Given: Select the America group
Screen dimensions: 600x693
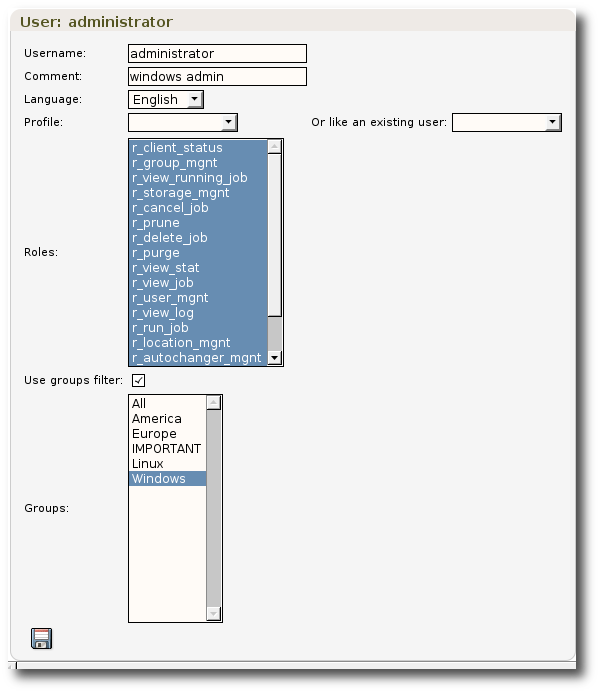Looking at the screenshot, I should point(167,419).
